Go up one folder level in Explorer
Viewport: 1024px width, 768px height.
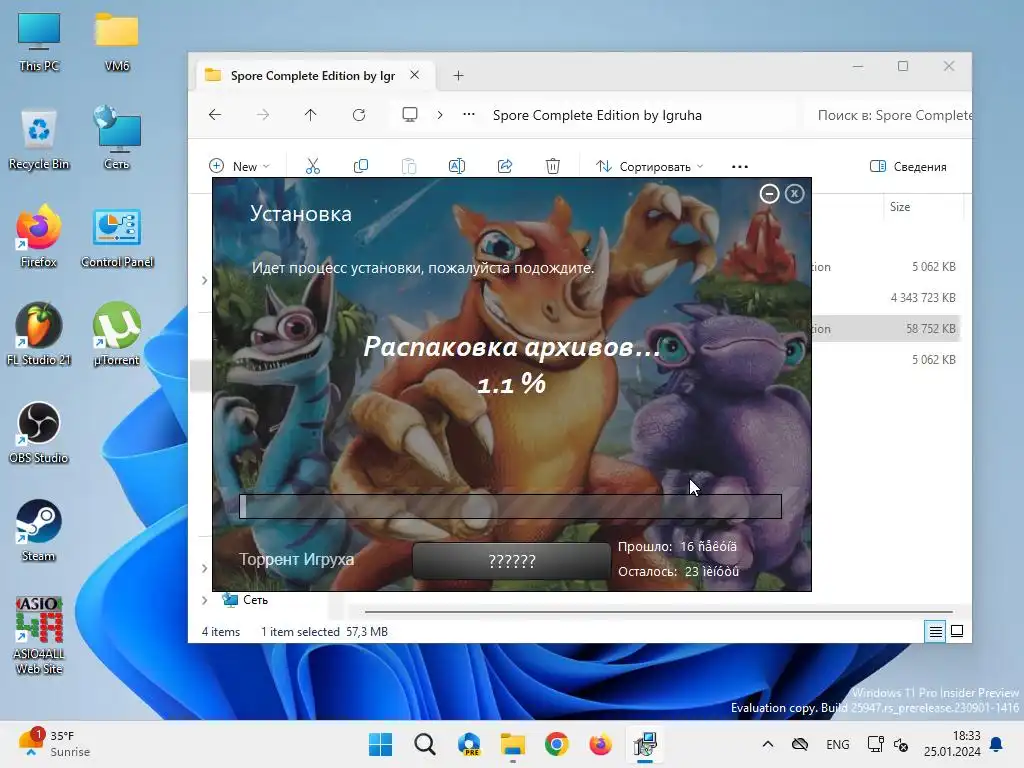tap(310, 115)
